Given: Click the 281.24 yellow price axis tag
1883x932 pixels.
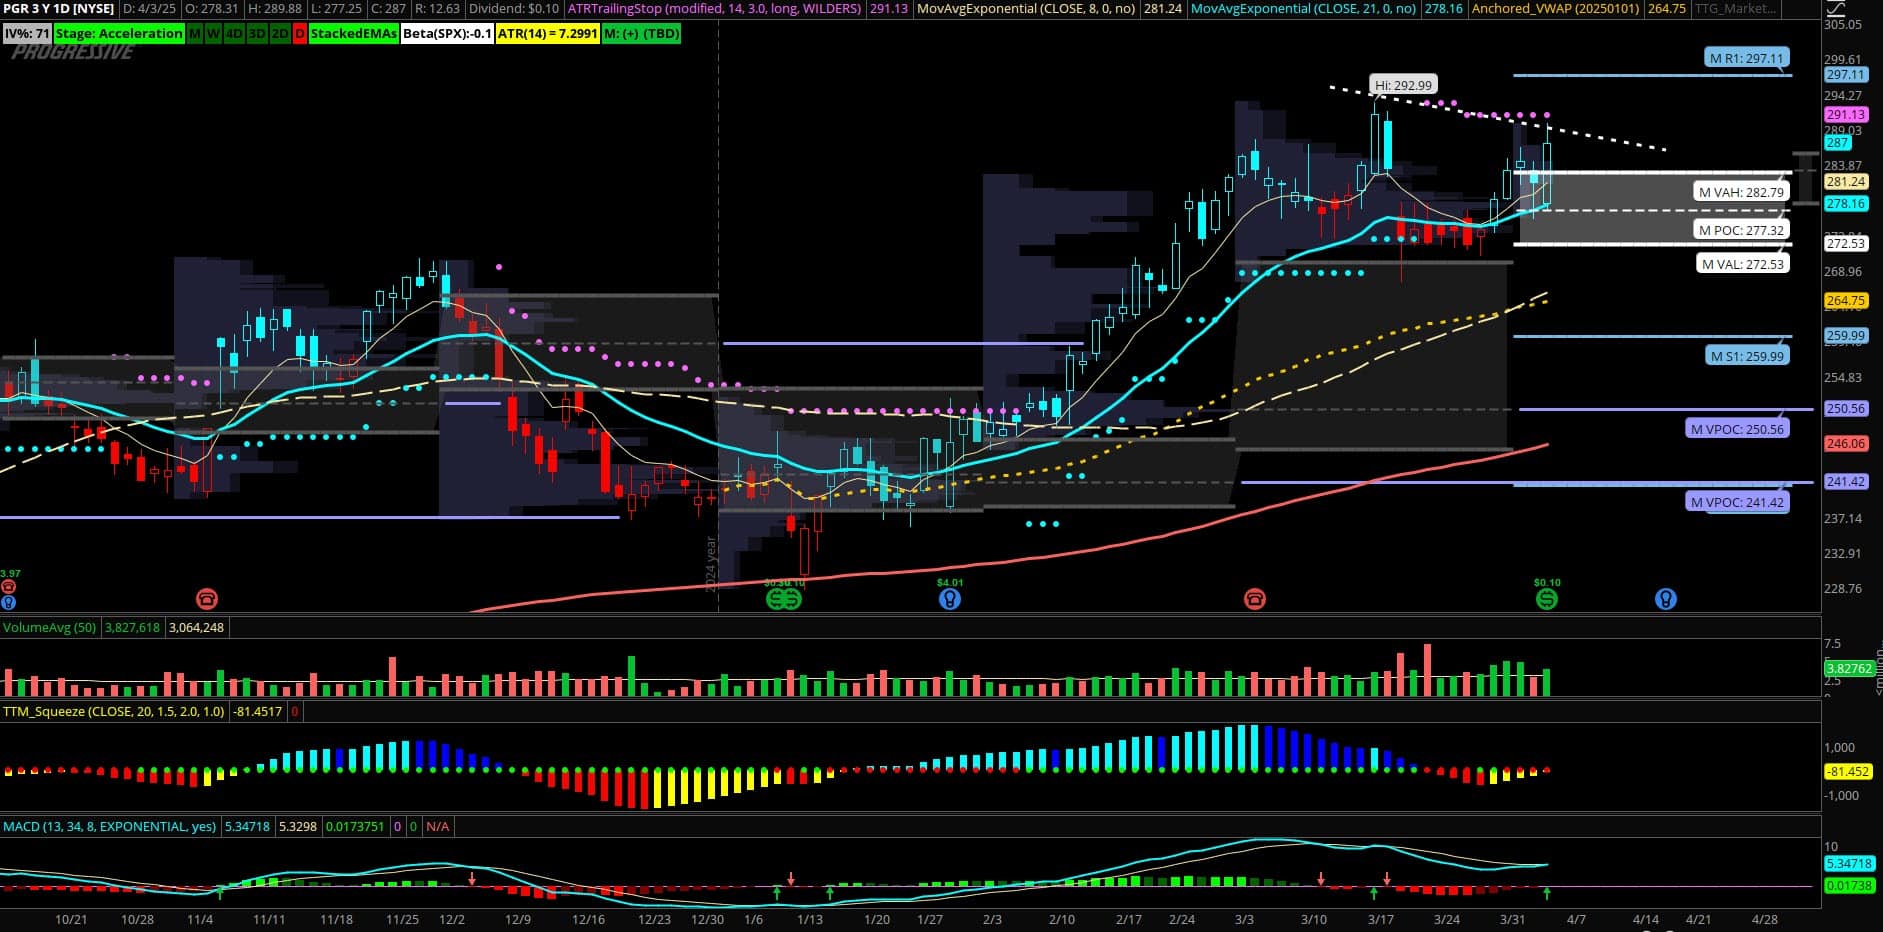Looking at the screenshot, I should tap(1846, 182).
